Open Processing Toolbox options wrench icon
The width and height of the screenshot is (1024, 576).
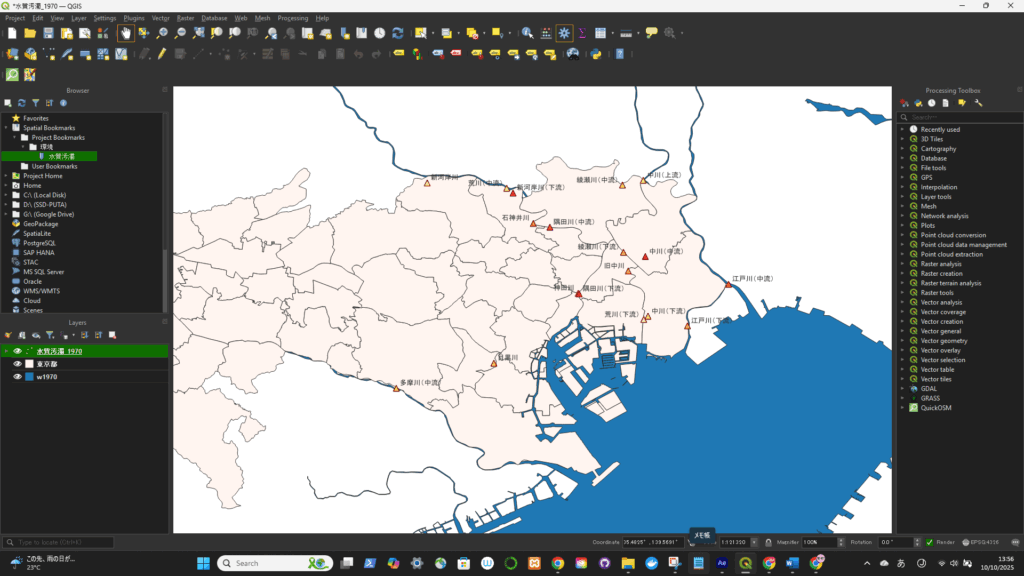978,102
